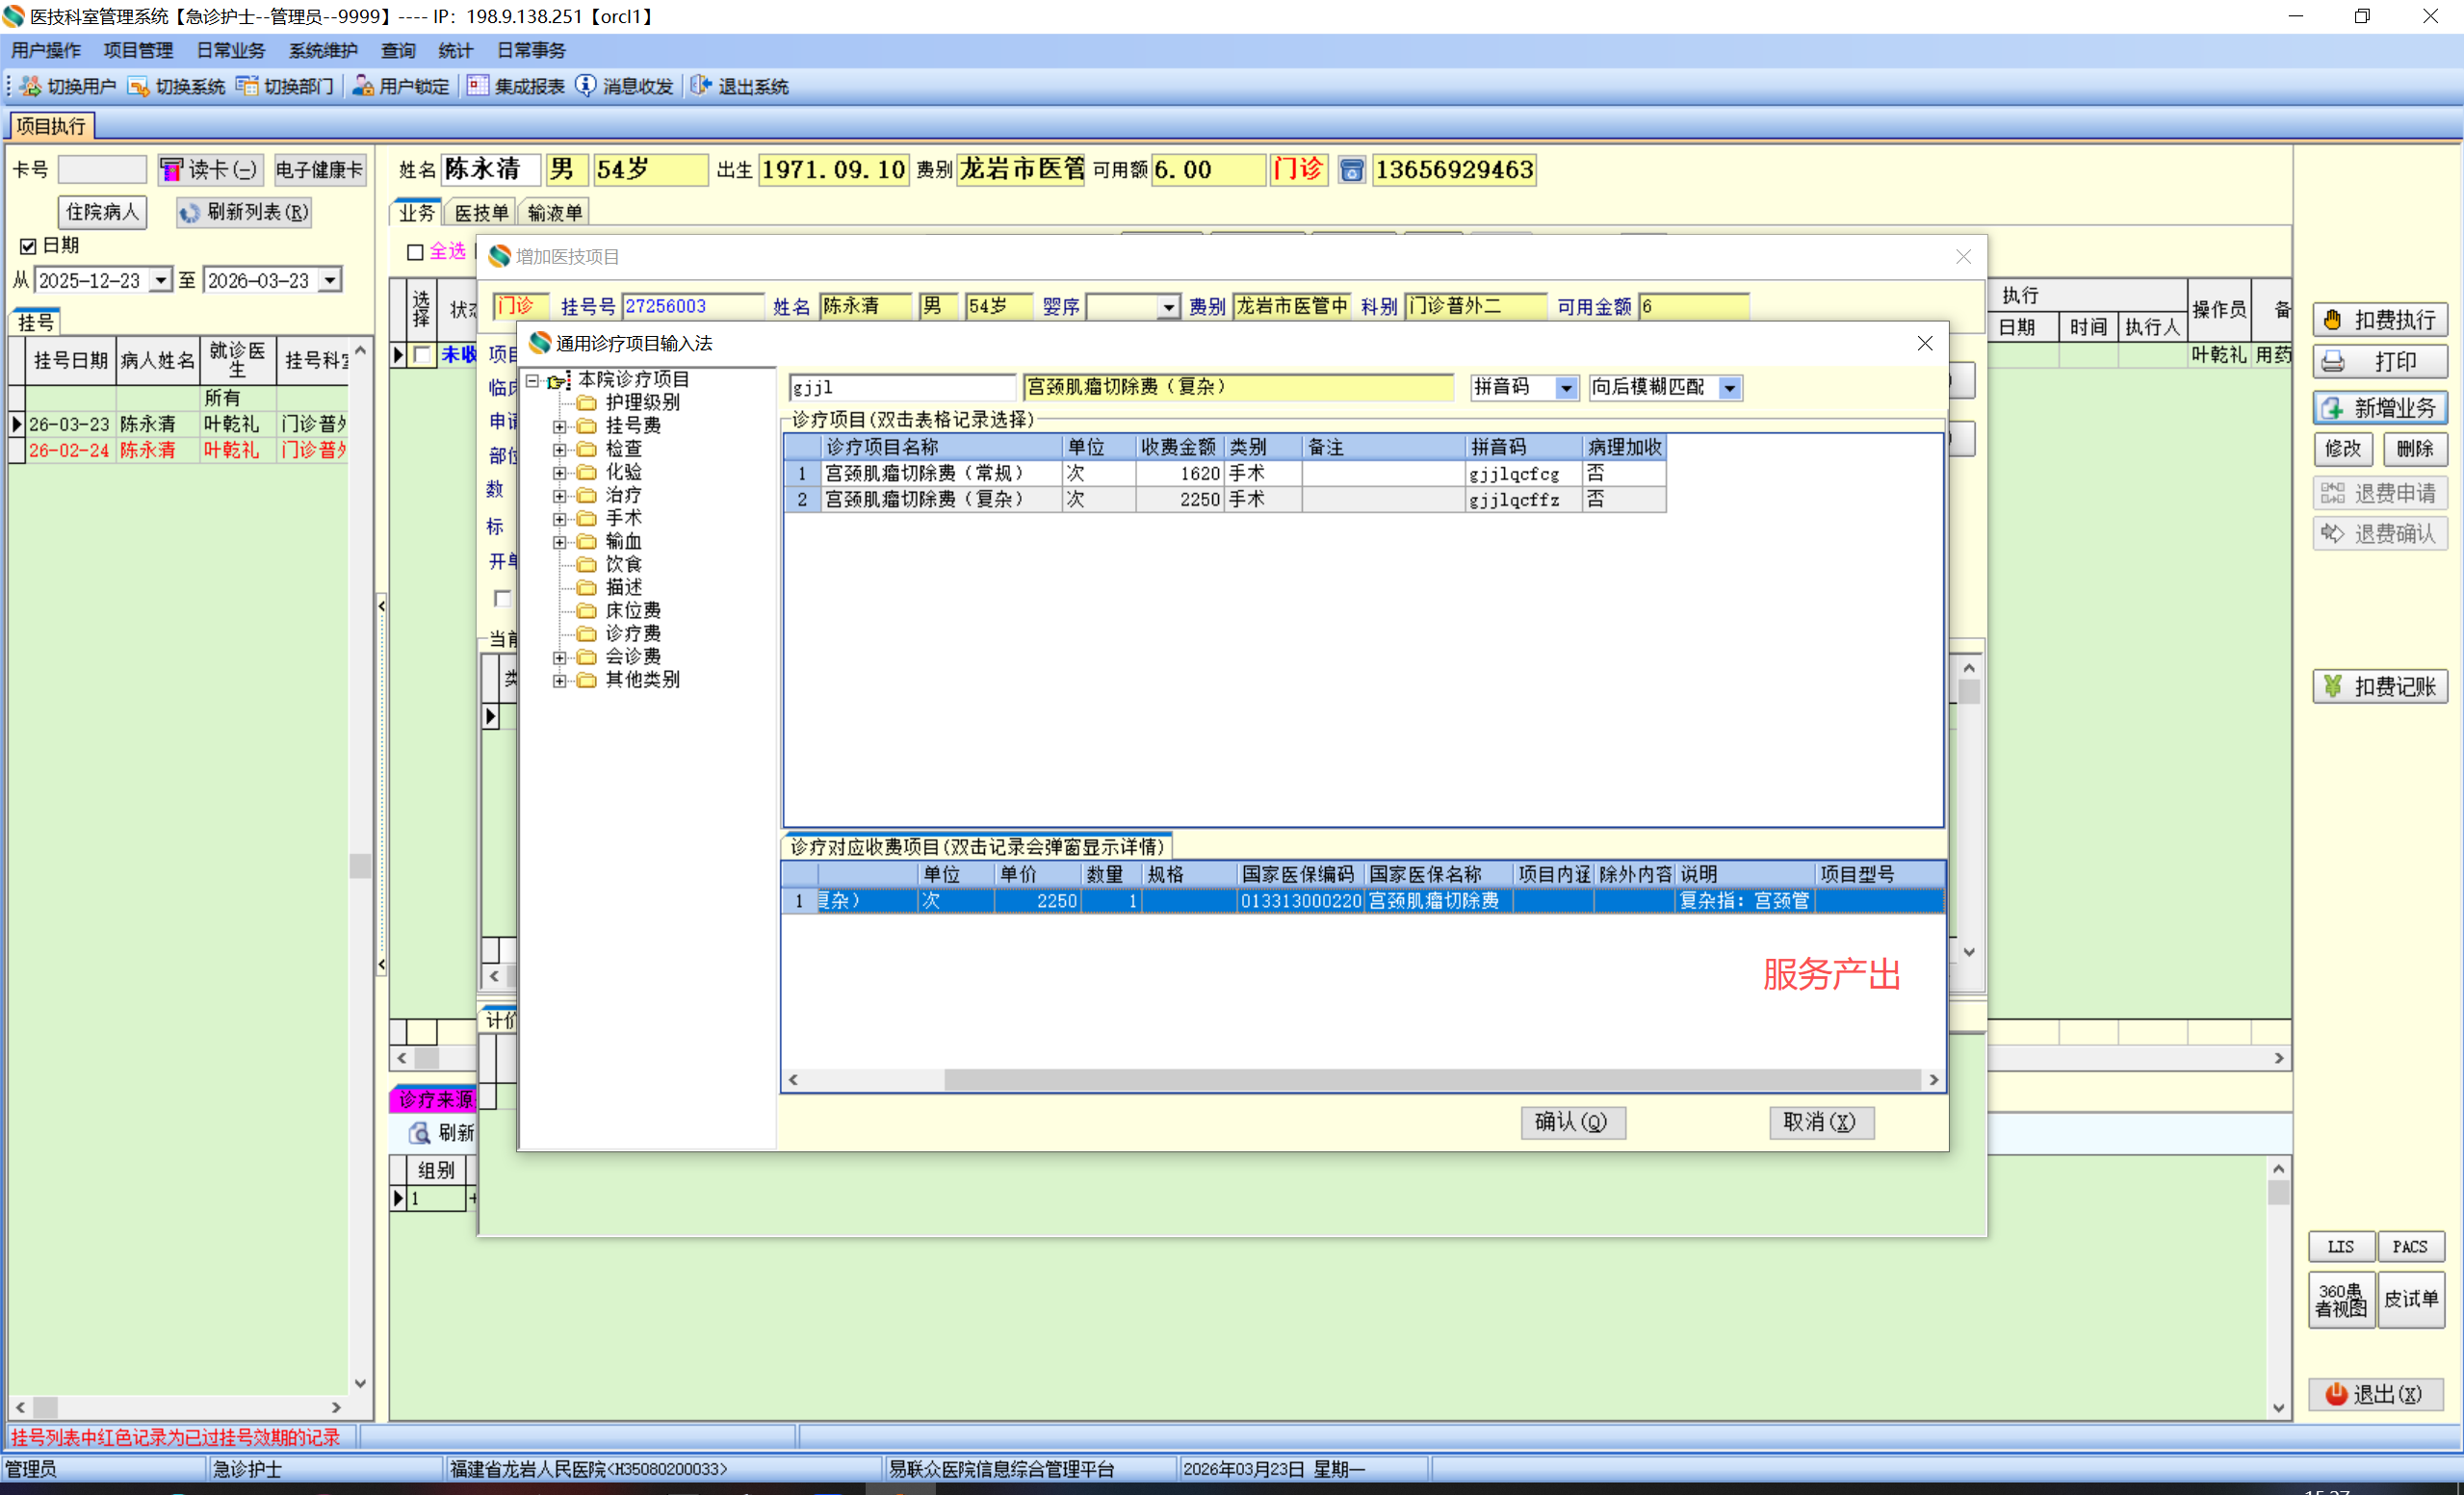Uncheck the 日期 (date) filter checkbox
Viewport: 2464px width, 1495px height.
(28, 246)
